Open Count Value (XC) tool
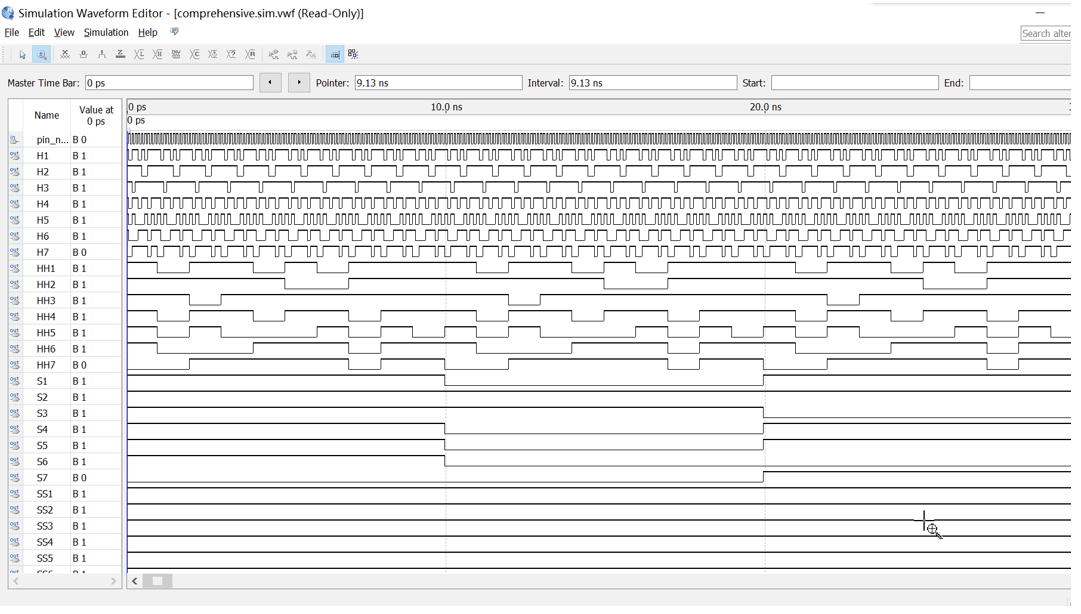Viewport: 1081px width, 614px height. pyautogui.click(x=195, y=54)
